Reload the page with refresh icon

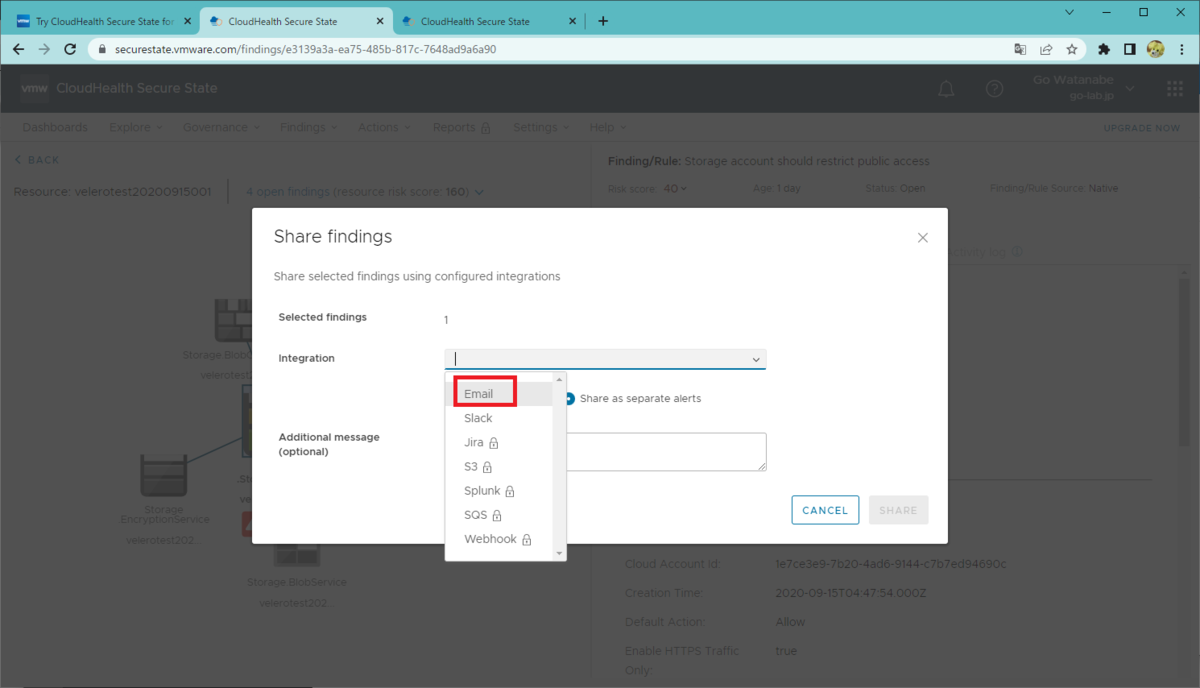[70, 49]
